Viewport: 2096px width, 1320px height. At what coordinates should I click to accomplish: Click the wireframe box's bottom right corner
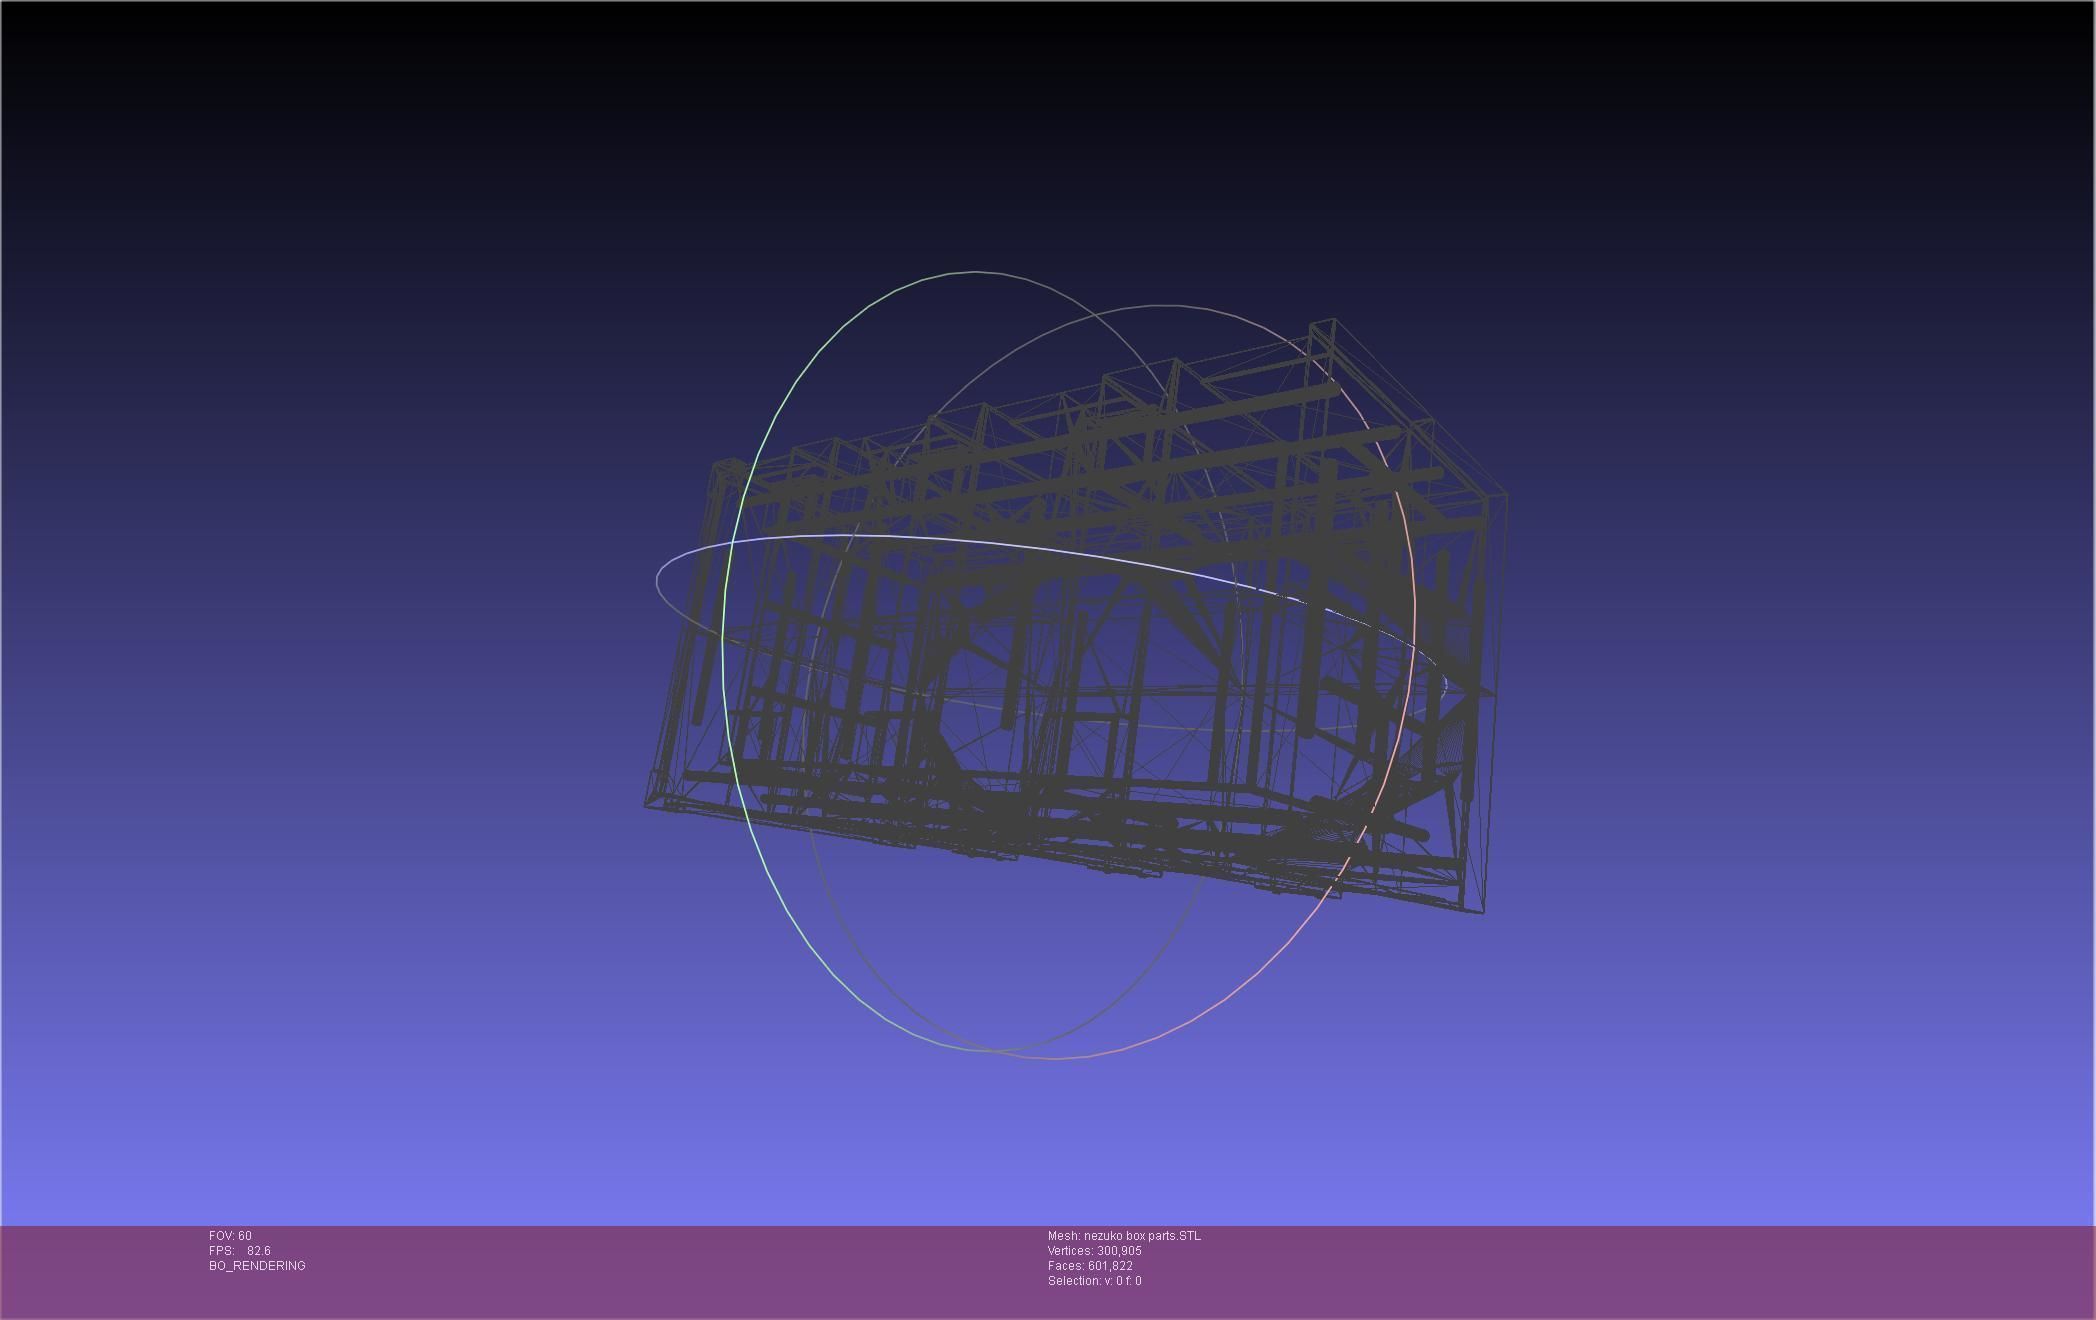(x=1481, y=910)
